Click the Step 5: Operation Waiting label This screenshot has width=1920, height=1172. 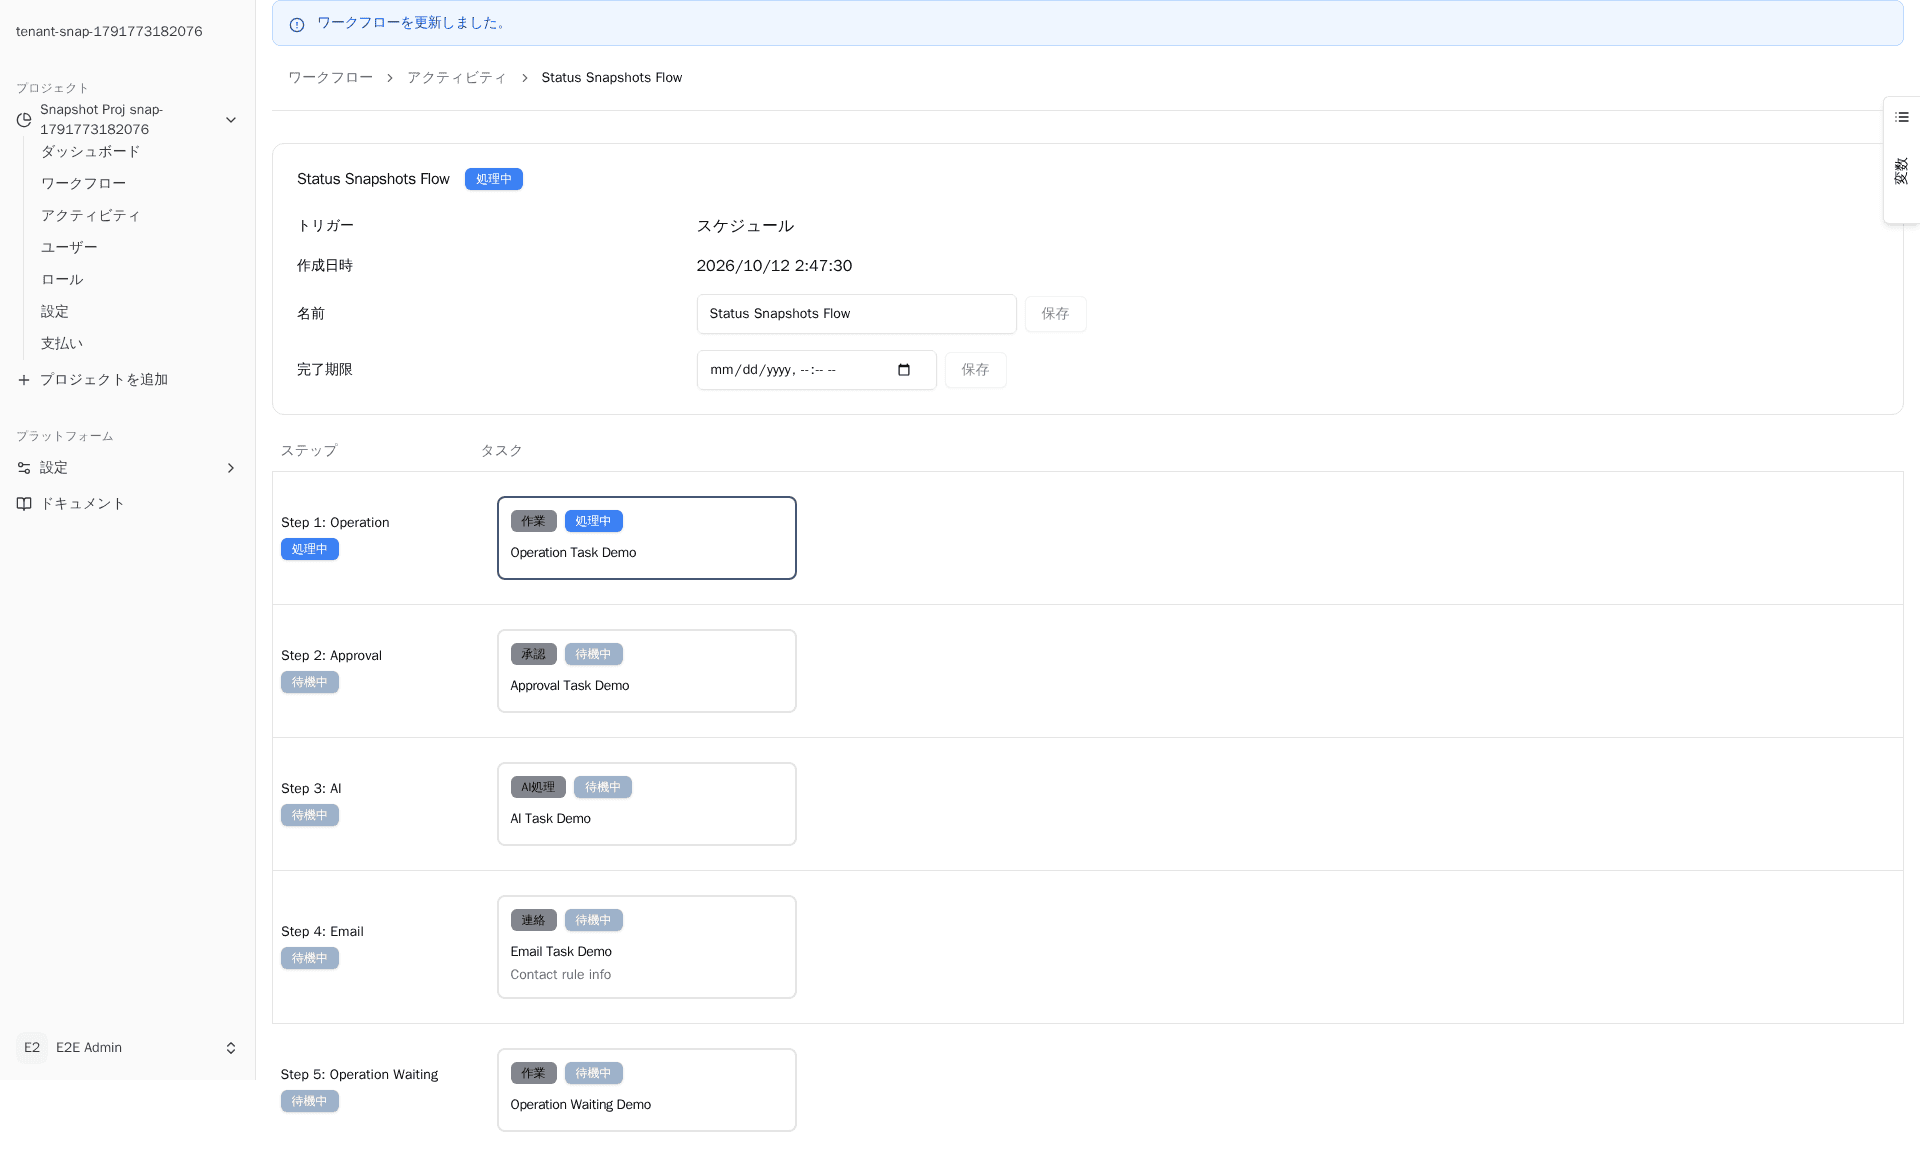(359, 1075)
